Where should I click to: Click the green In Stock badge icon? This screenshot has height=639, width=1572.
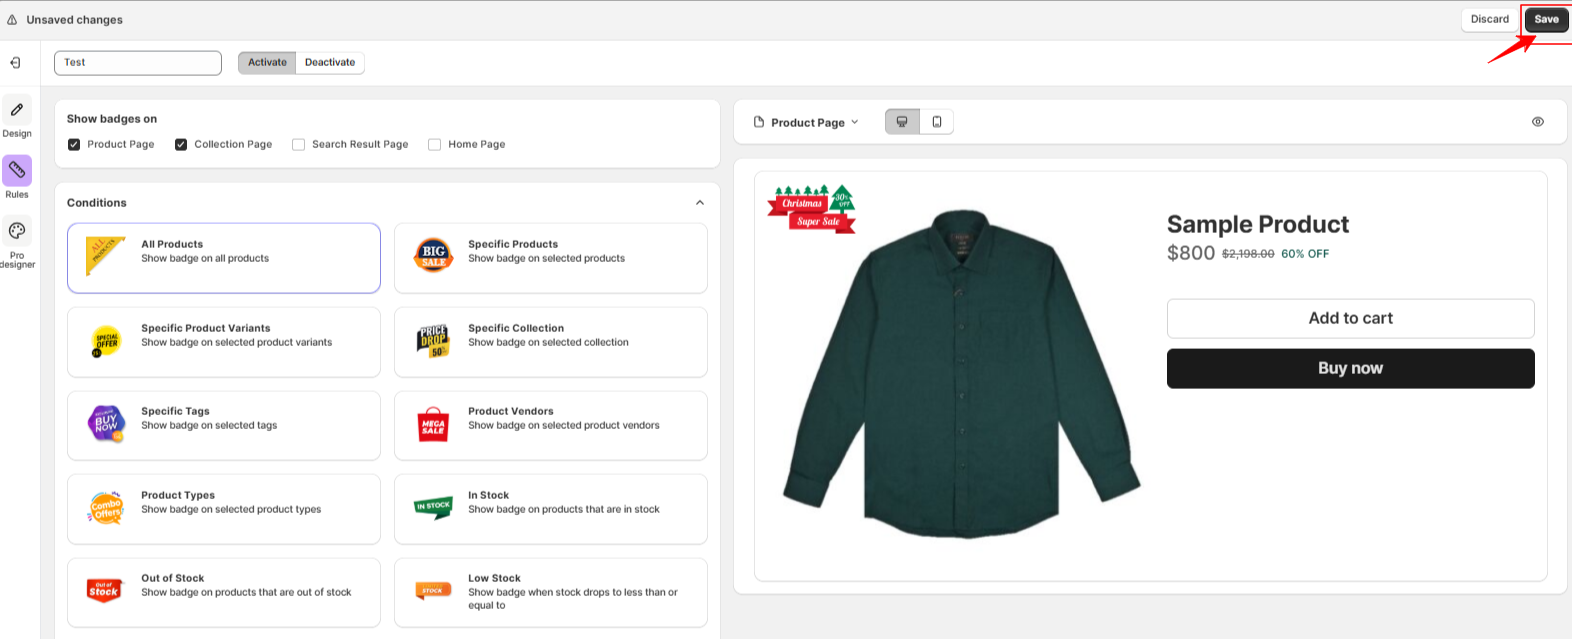click(x=433, y=506)
